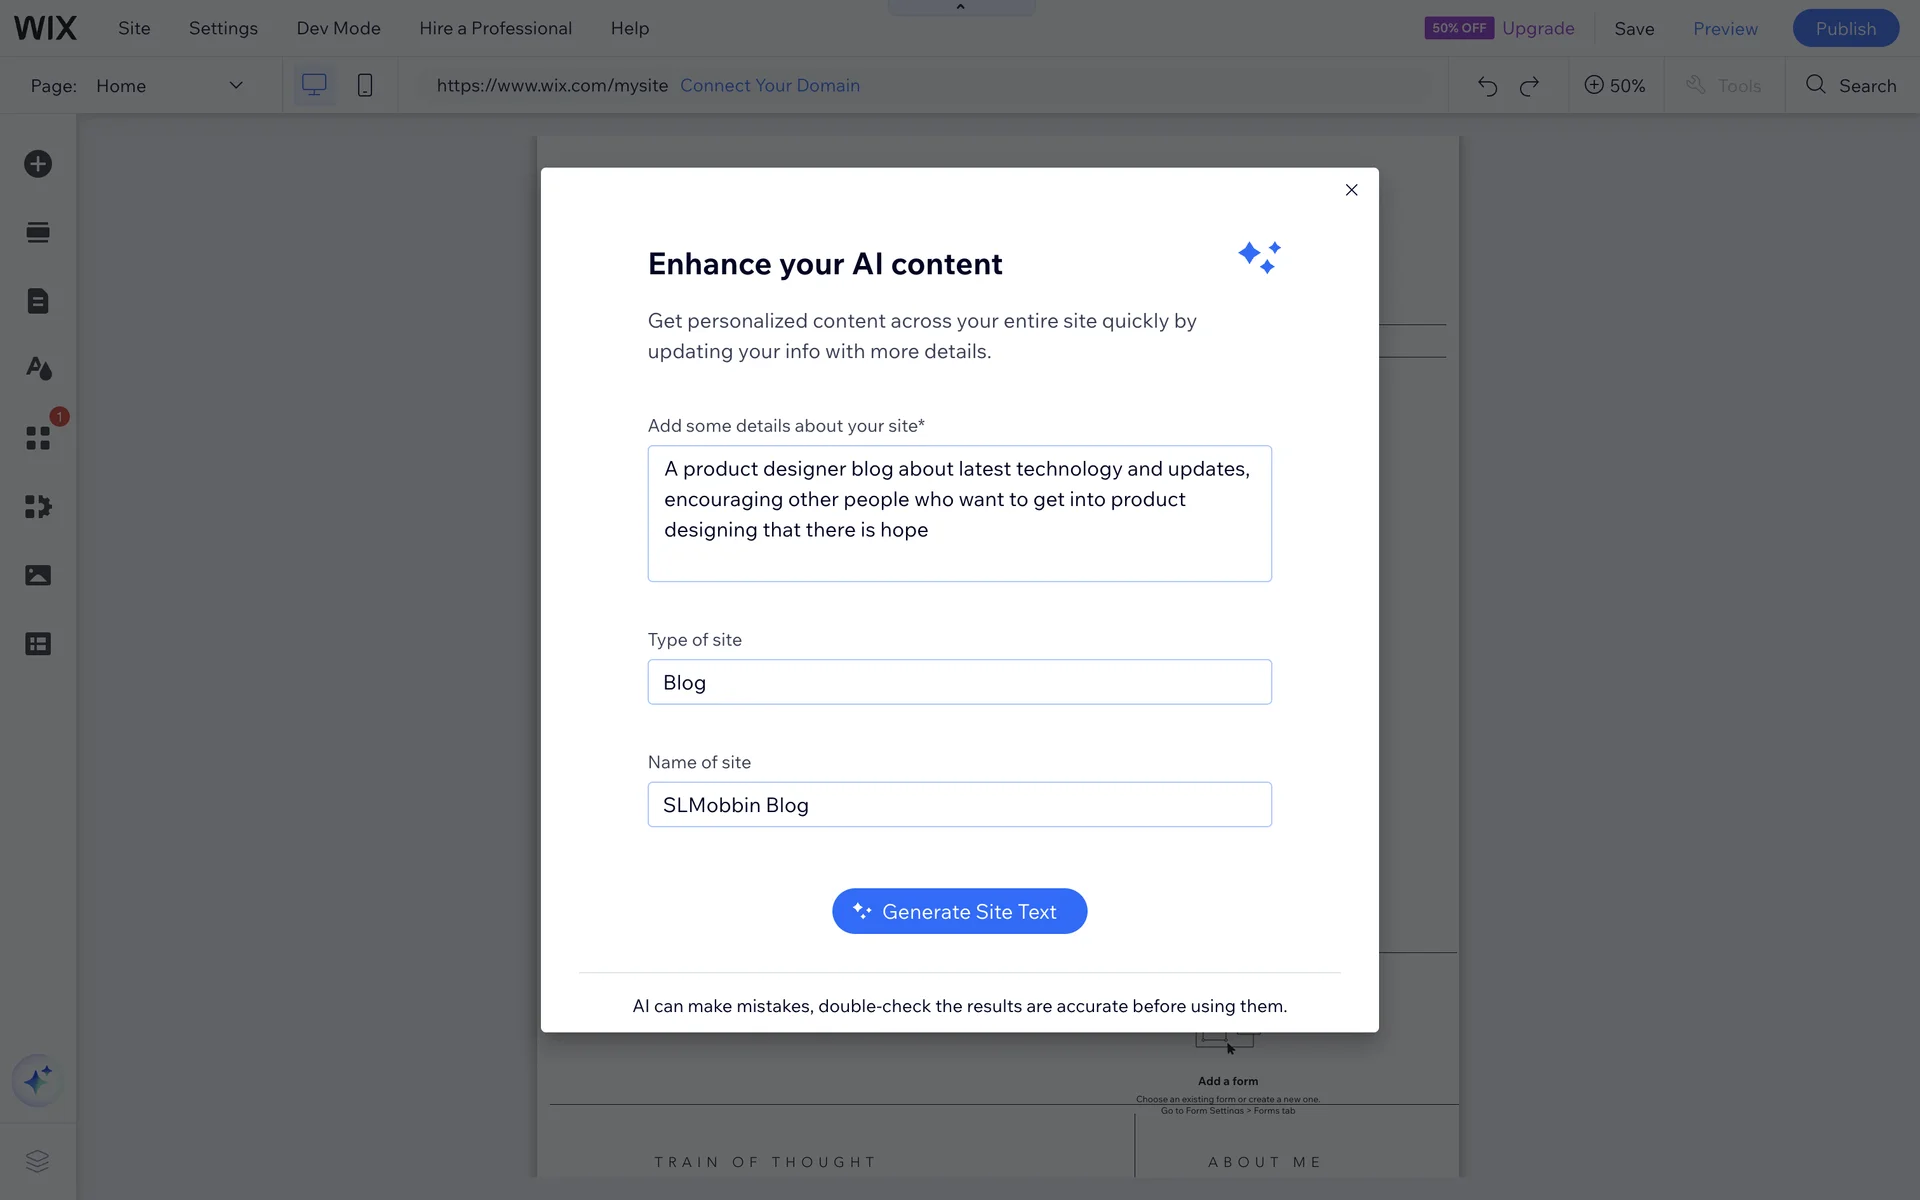Close the Enhance your AI content dialog
The image size is (1920, 1200).
[1351, 190]
